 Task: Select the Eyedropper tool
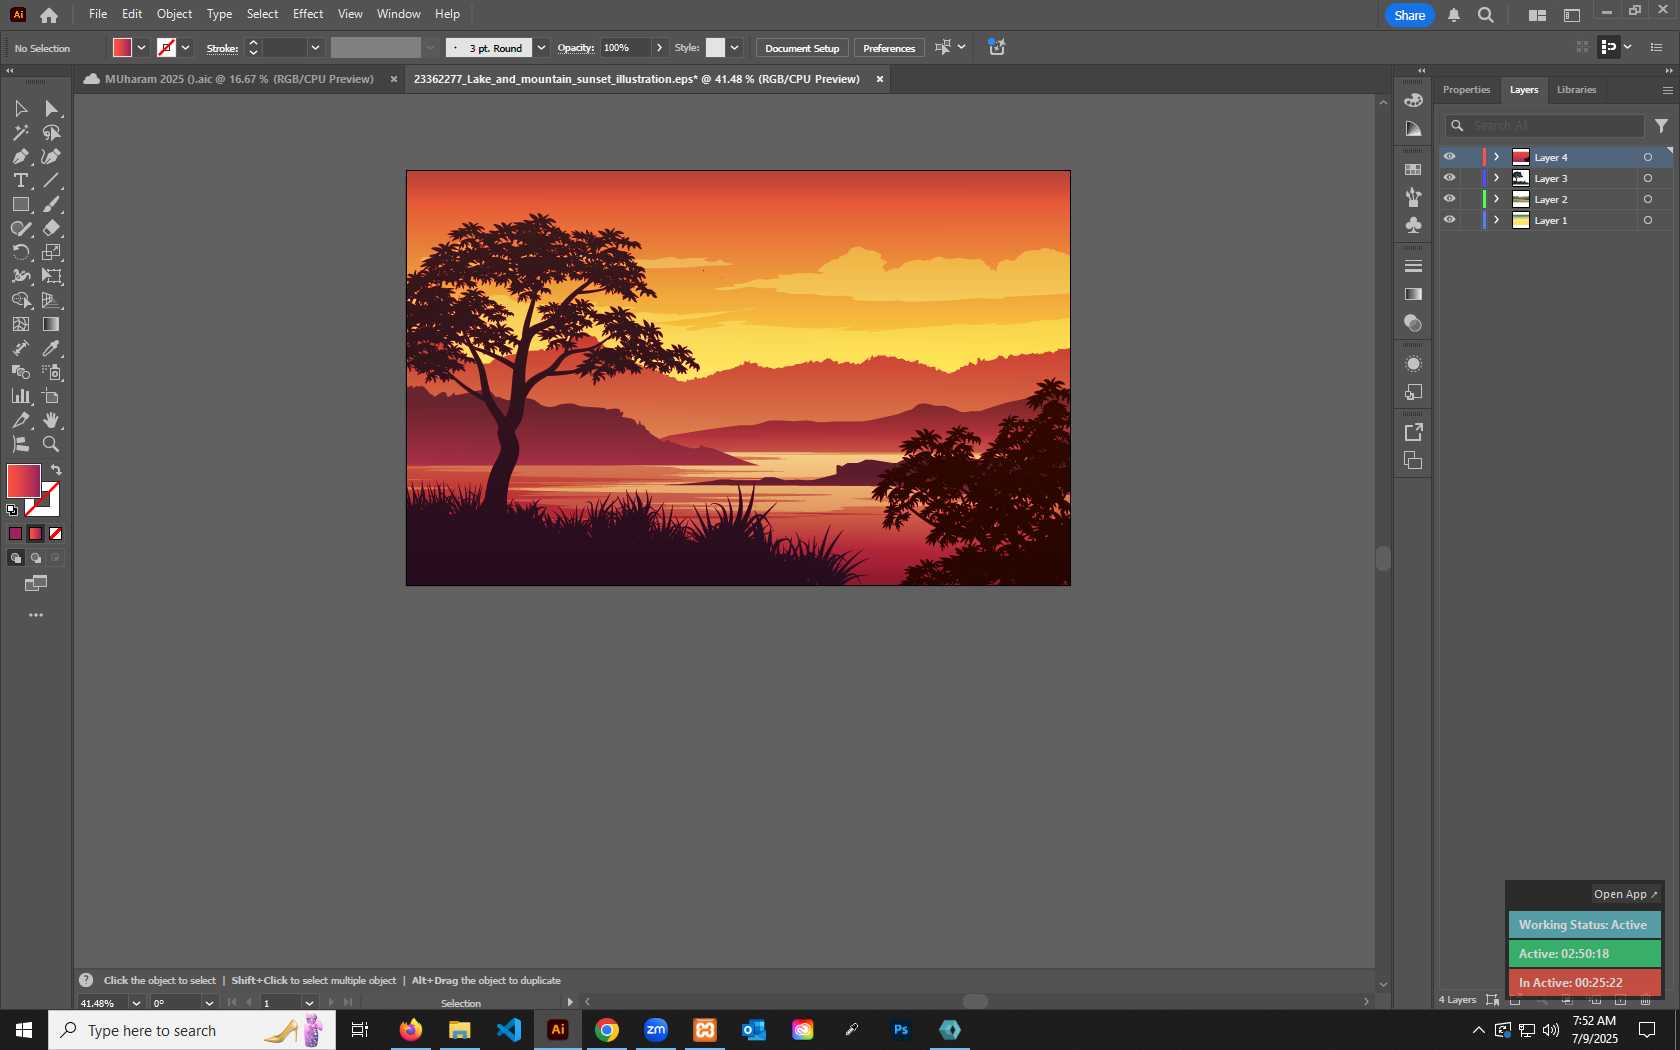click(x=51, y=348)
